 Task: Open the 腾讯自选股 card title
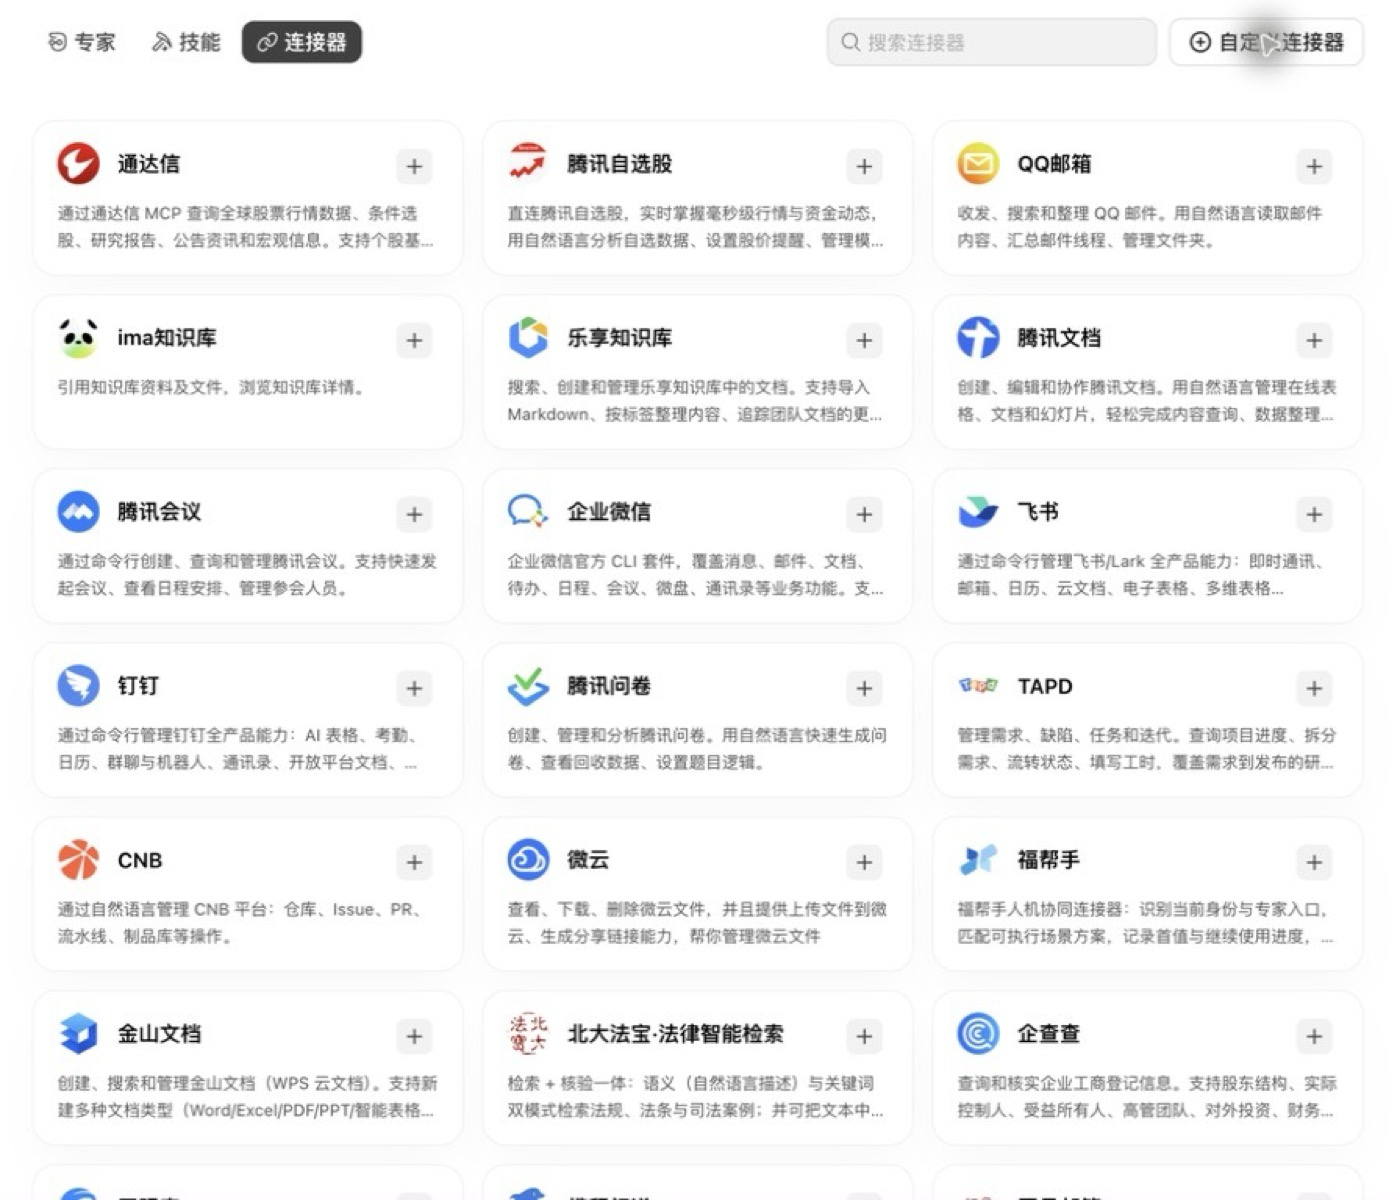pos(620,164)
